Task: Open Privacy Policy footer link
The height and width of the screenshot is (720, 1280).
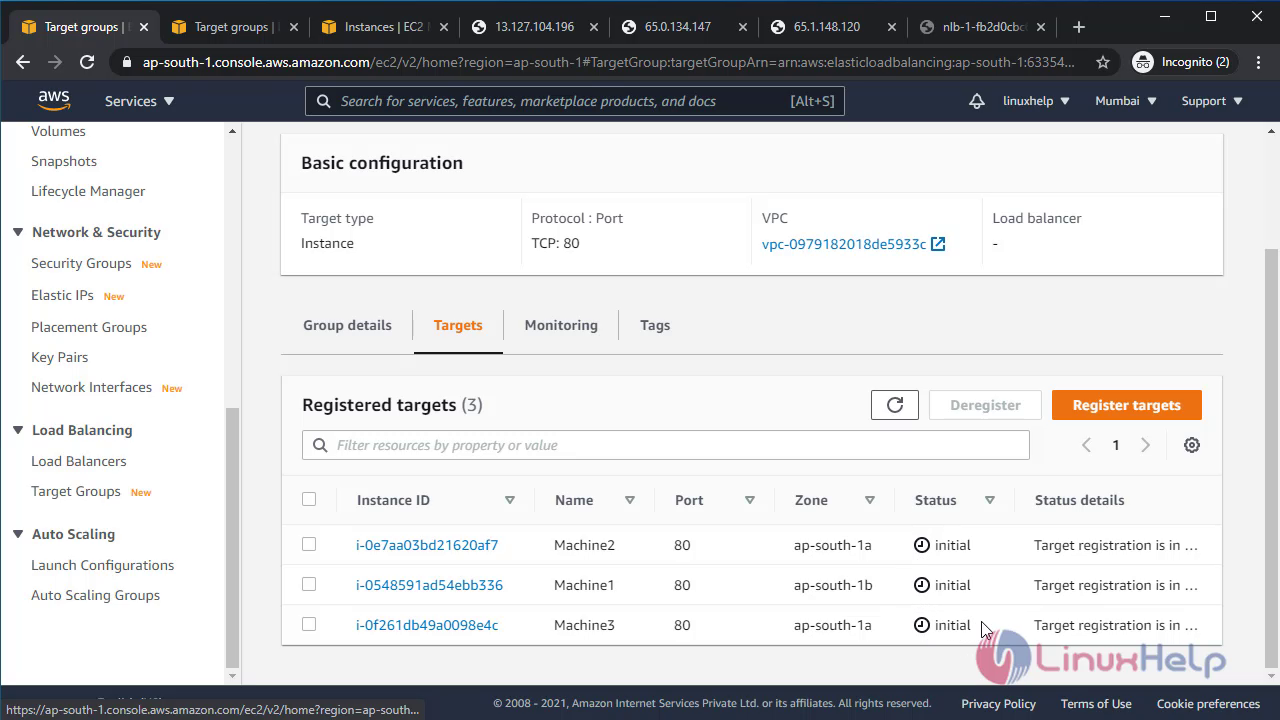Action: (x=998, y=704)
